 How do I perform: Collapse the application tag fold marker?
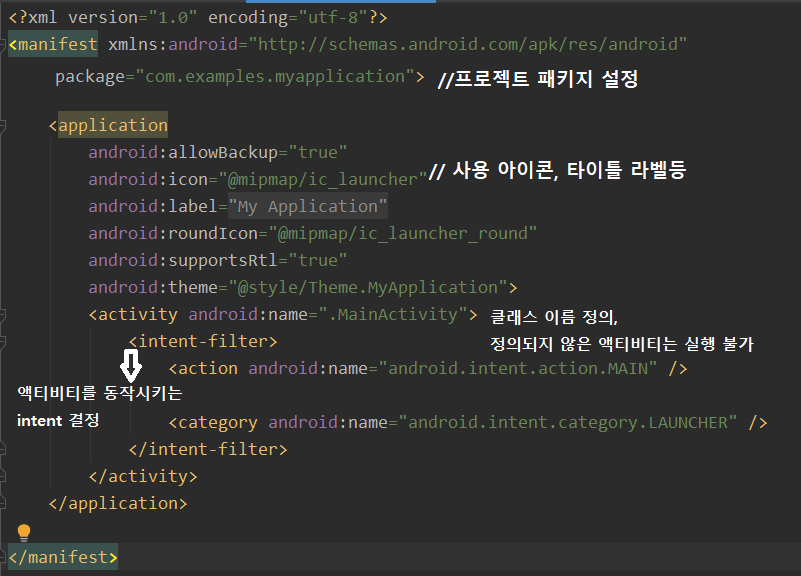(2, 125)
